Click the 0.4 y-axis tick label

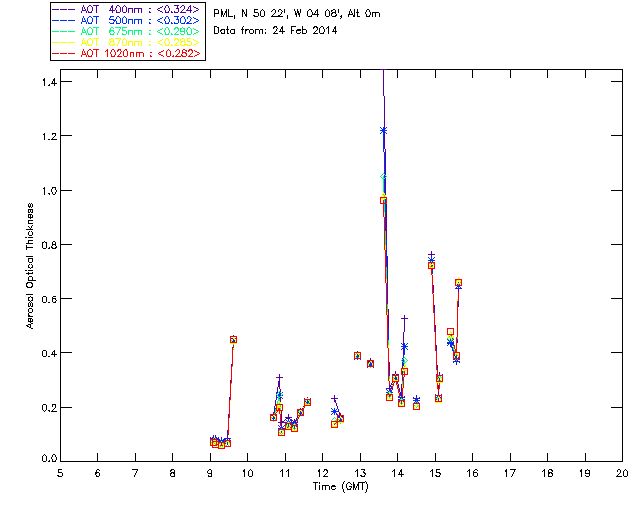tap(49, 353)
